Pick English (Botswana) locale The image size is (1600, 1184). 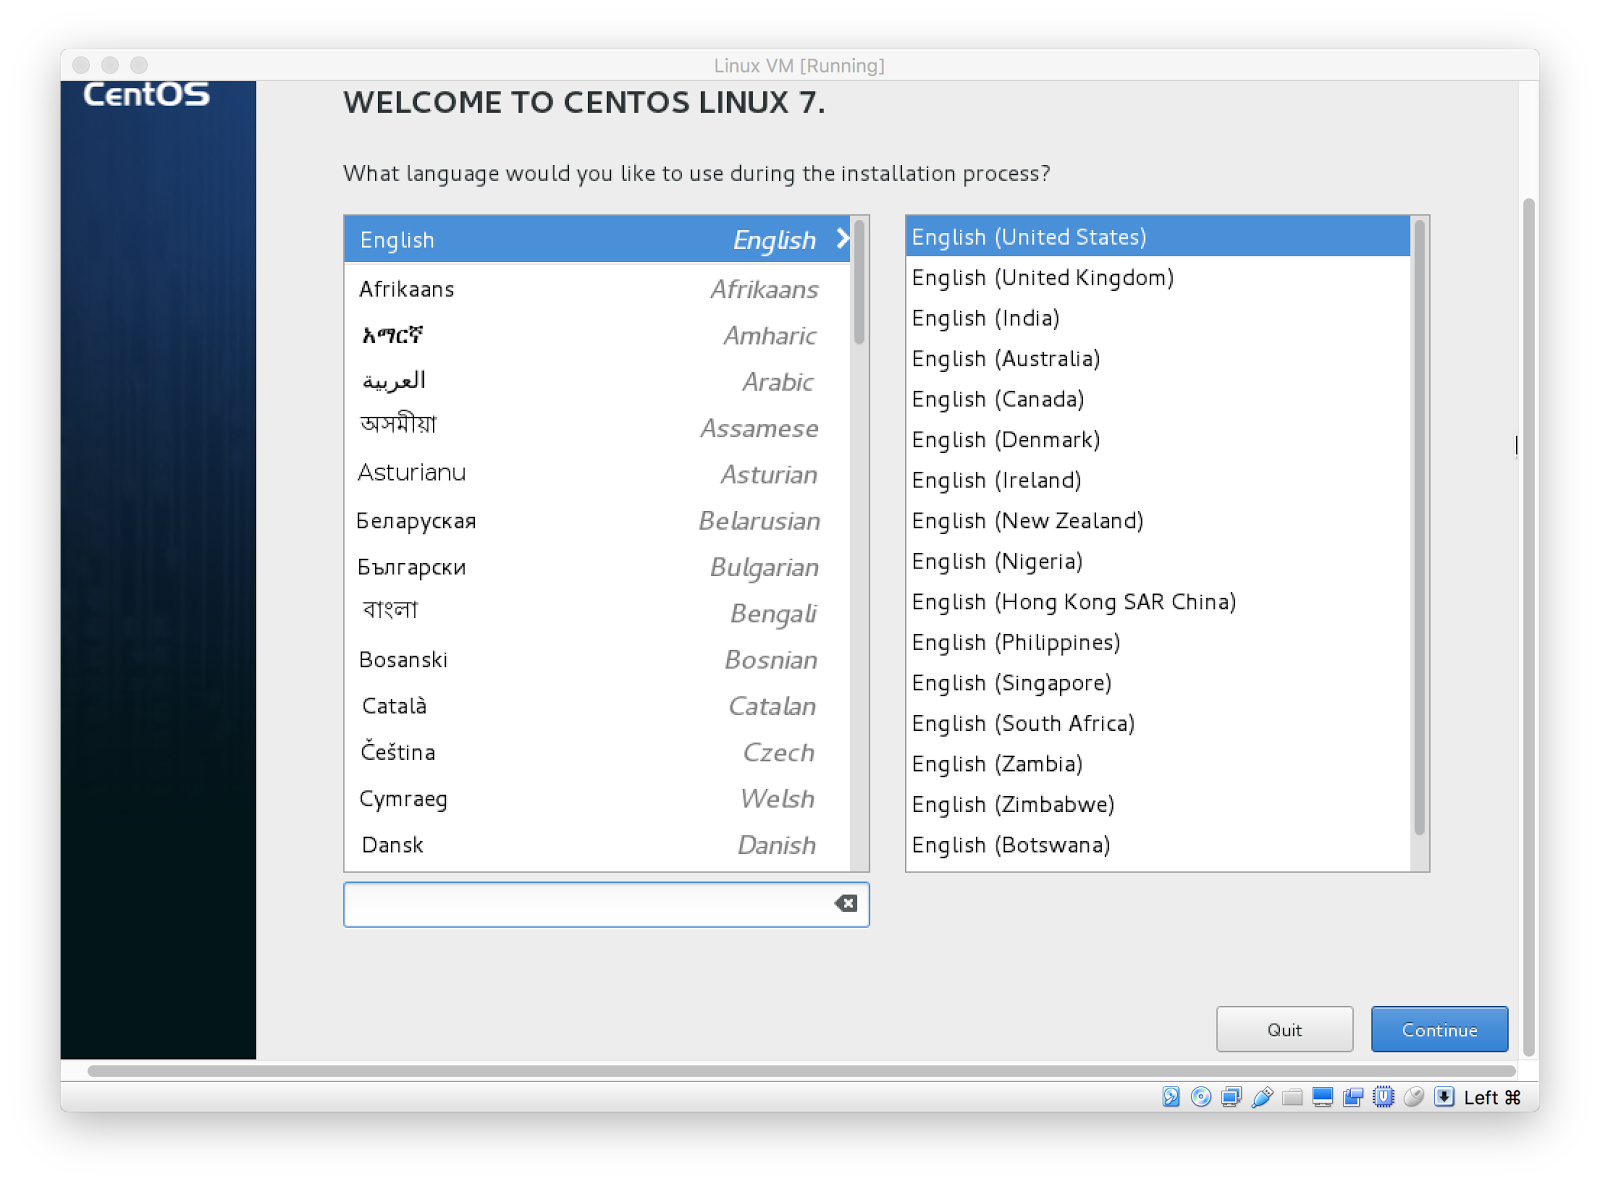click(x=1158, y=844)
